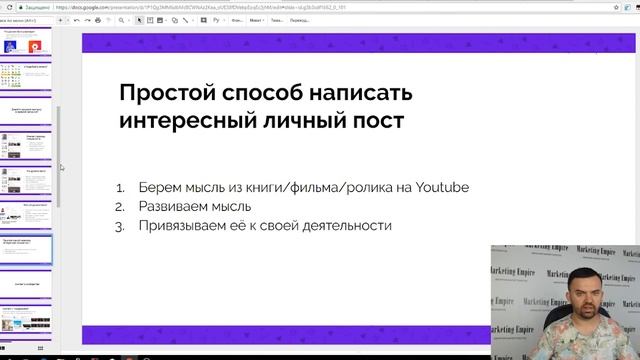Click the Переход (transition) toolbar button

299,20
